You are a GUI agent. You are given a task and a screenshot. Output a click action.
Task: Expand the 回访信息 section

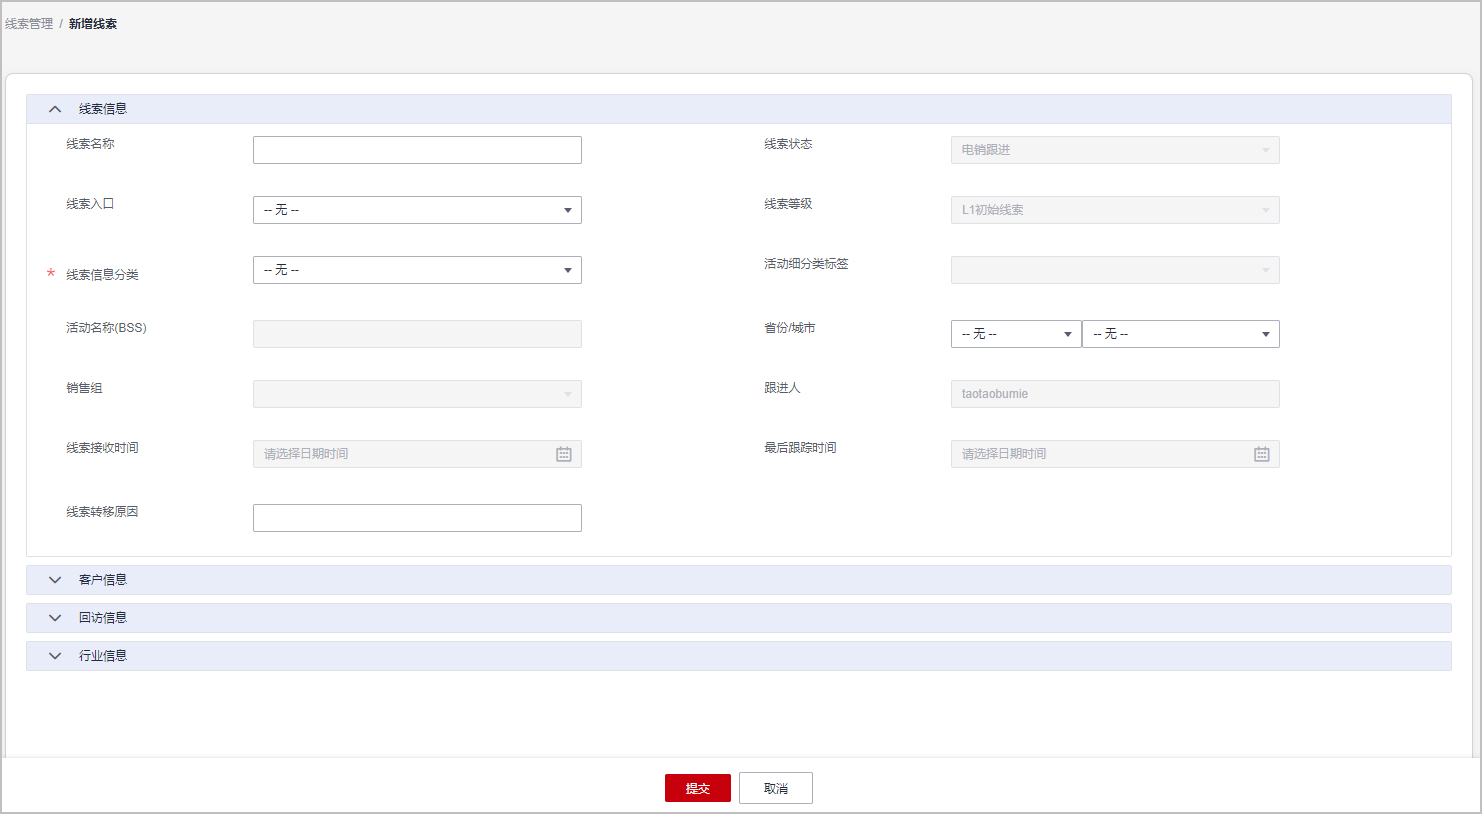pos(55,618)
